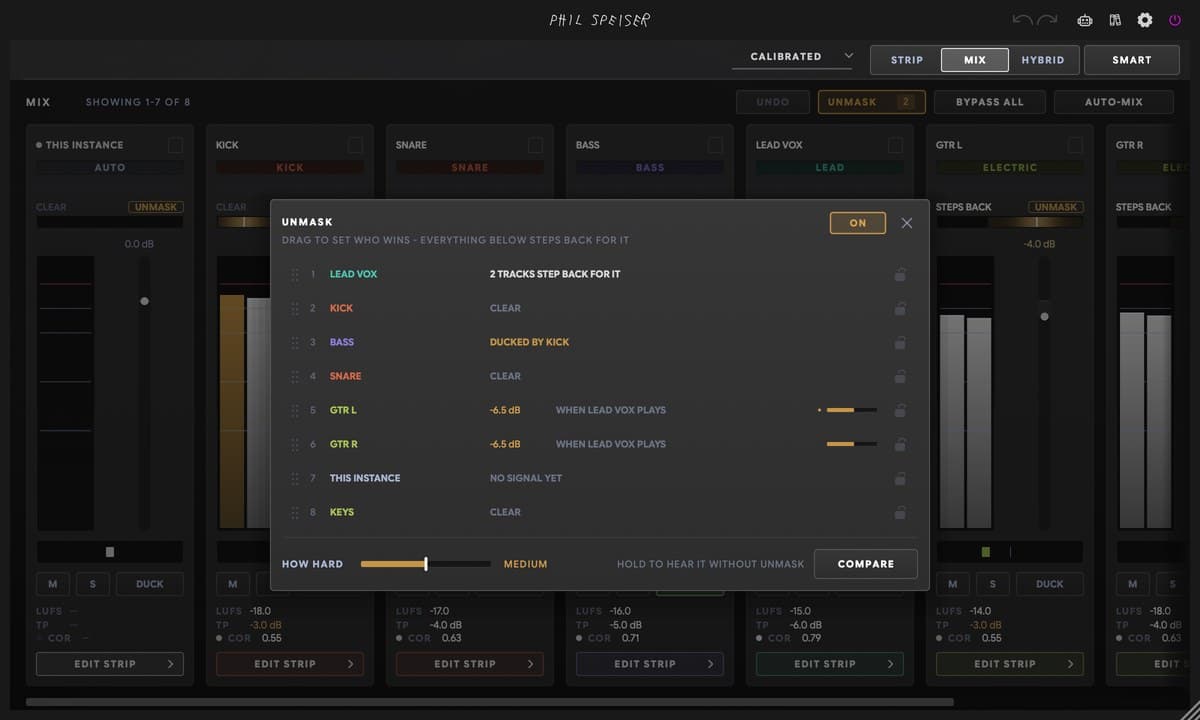Click the lock icon on LEAD VOX row
Viewport: 1200px width, 720px height.
[x=900, y=274]
